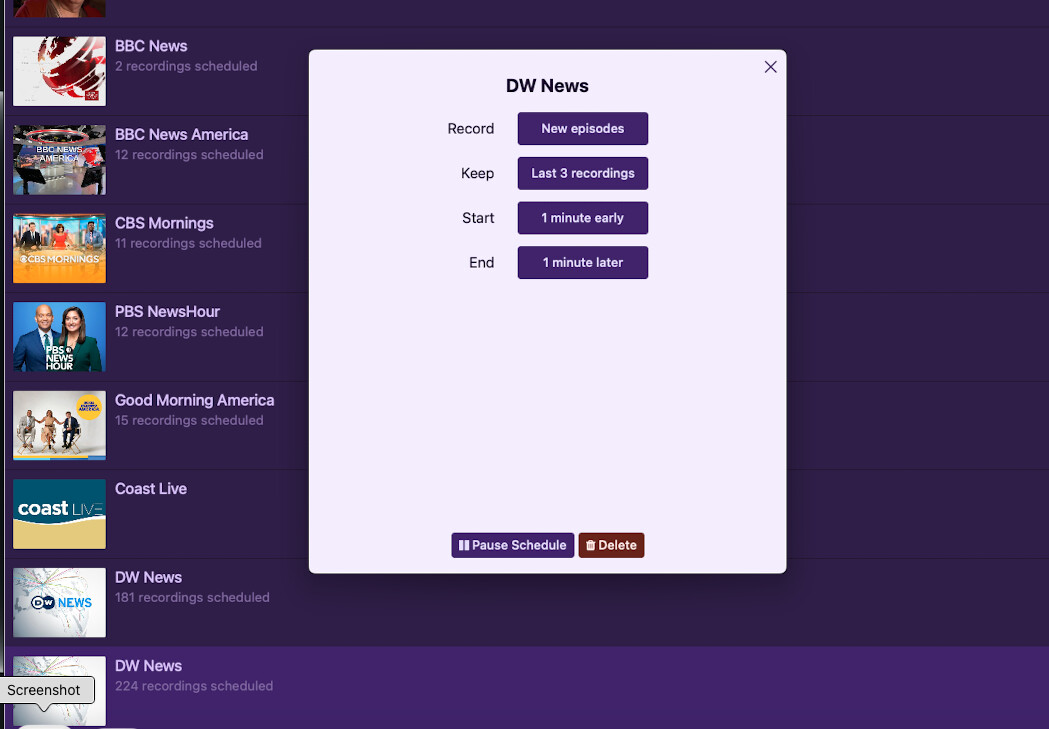The width and height of the screenshot is (1049, 729).
Task: Delete the DW News recording schedule
Action: (x=611, y=545)
